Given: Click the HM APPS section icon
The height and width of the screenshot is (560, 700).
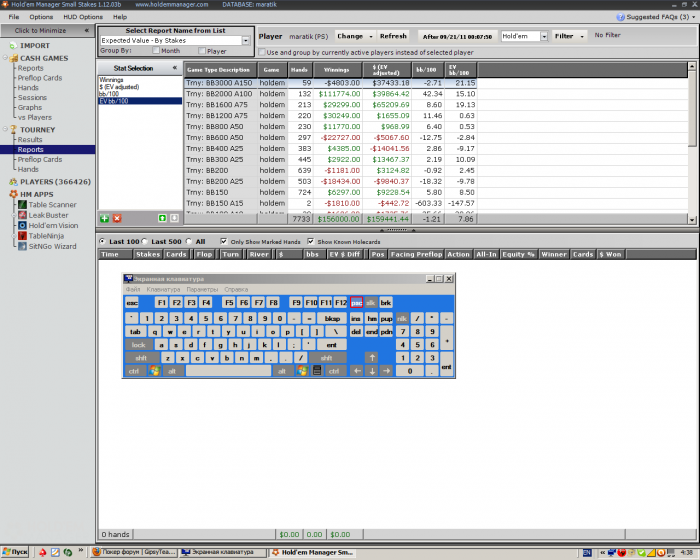Looking at the screenshot, I should point(13,194).
